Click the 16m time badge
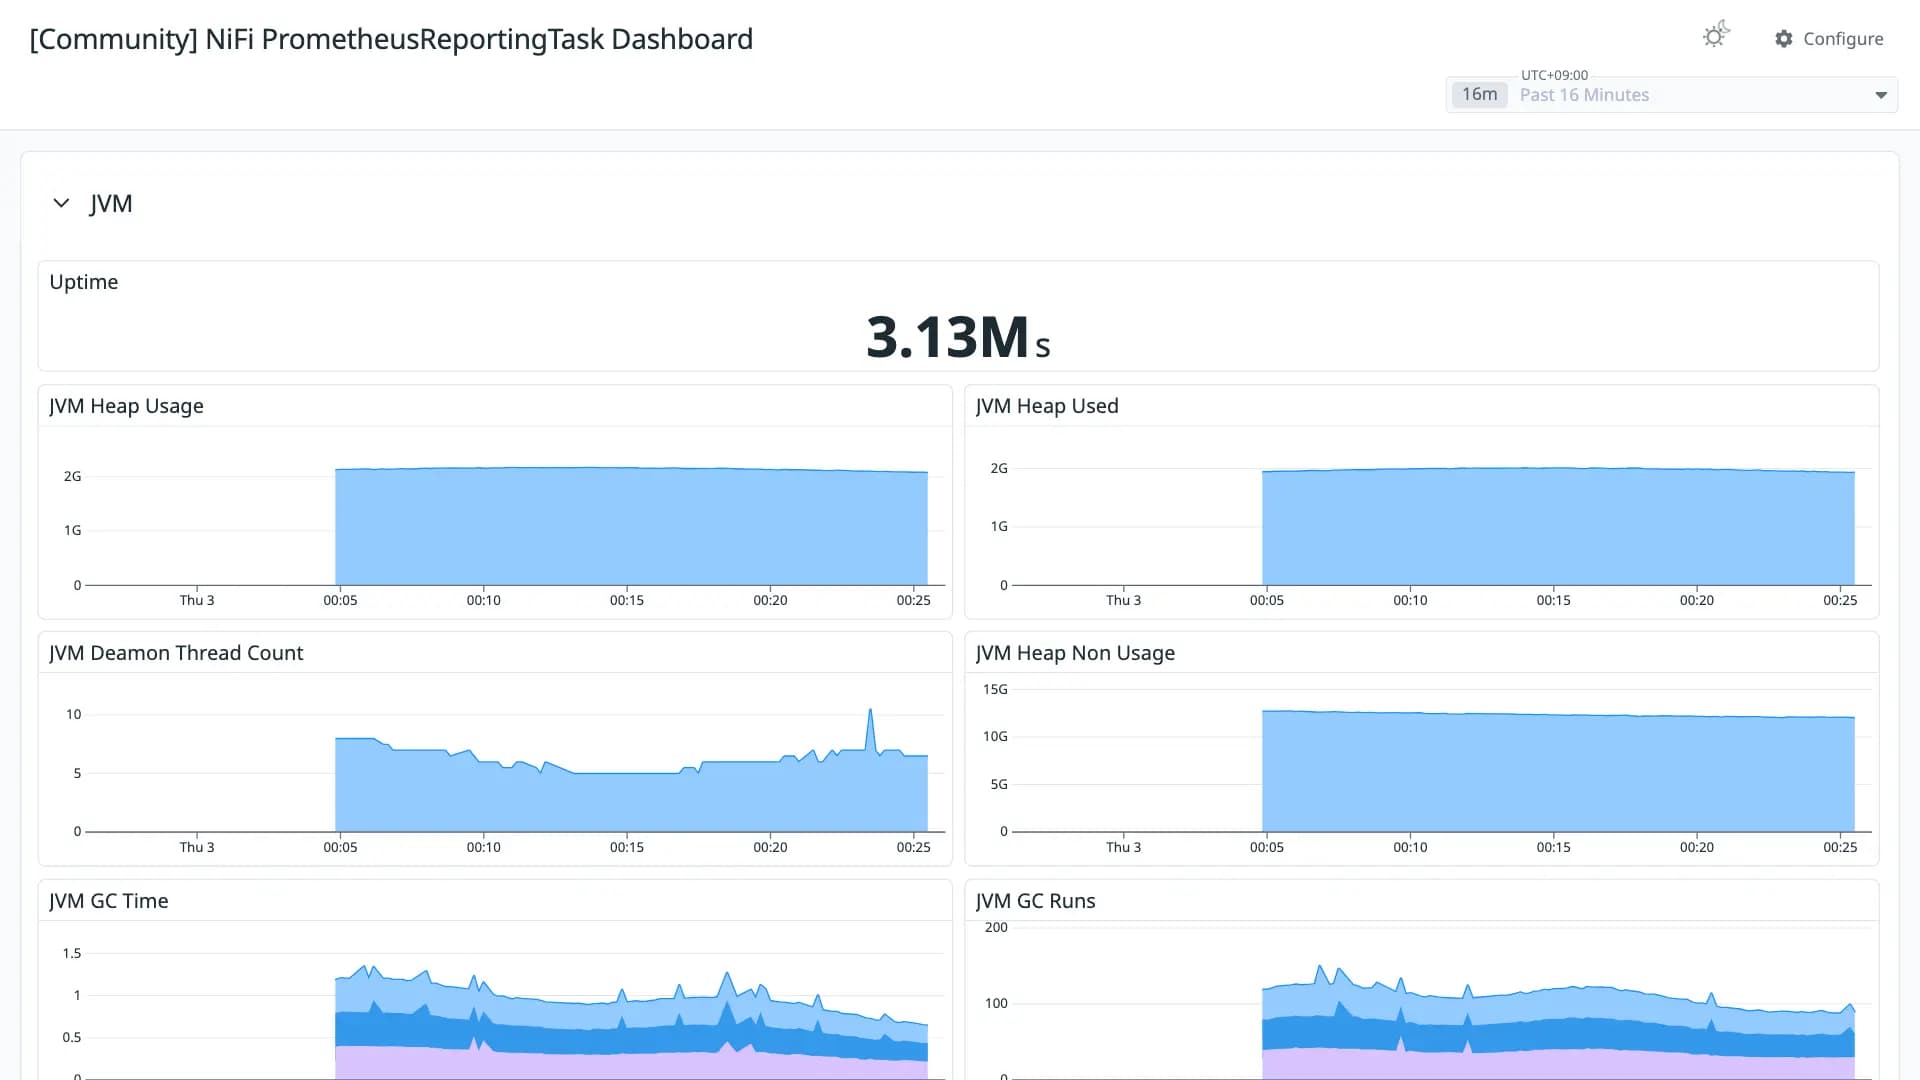This screenshot has height=1080, width=1920. (x=1479, y=95)
